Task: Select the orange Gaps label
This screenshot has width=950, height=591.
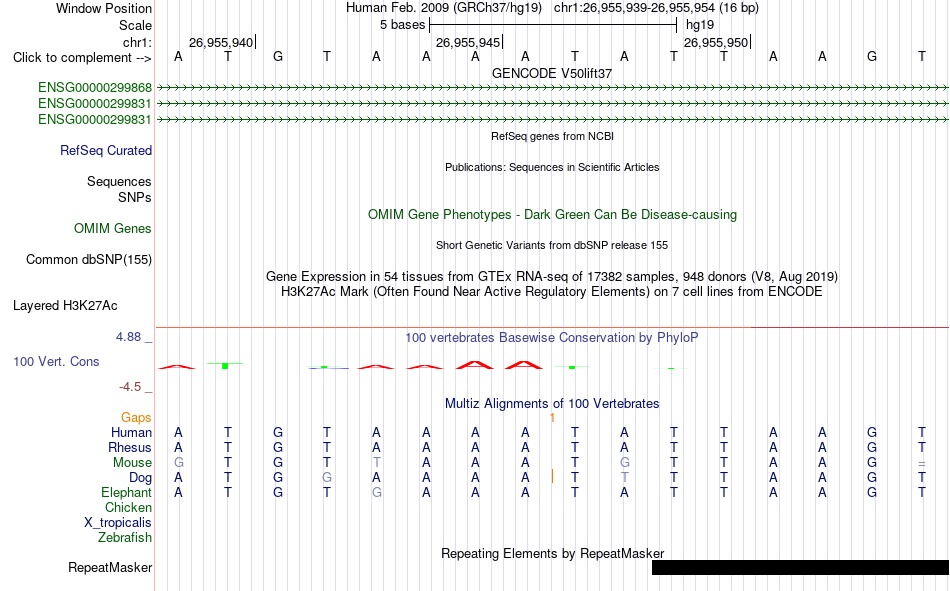Action: point(136,417)
